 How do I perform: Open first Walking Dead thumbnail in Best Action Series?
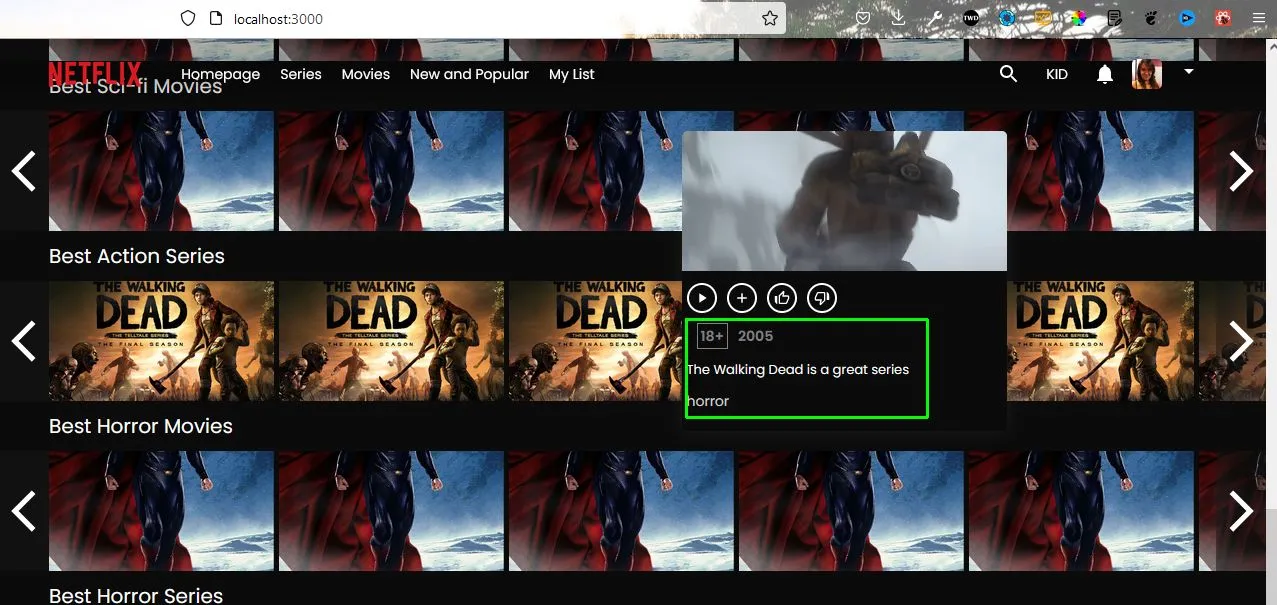click(x=161, y=341)
